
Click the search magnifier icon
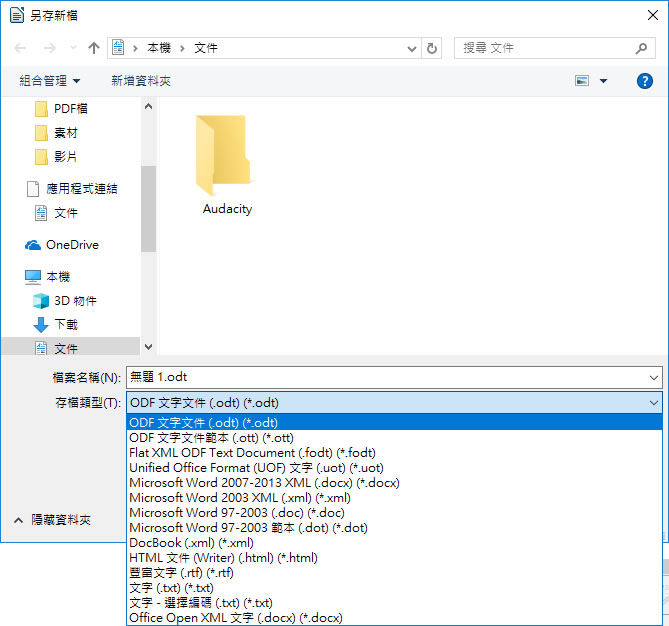[x=641, y=48]
